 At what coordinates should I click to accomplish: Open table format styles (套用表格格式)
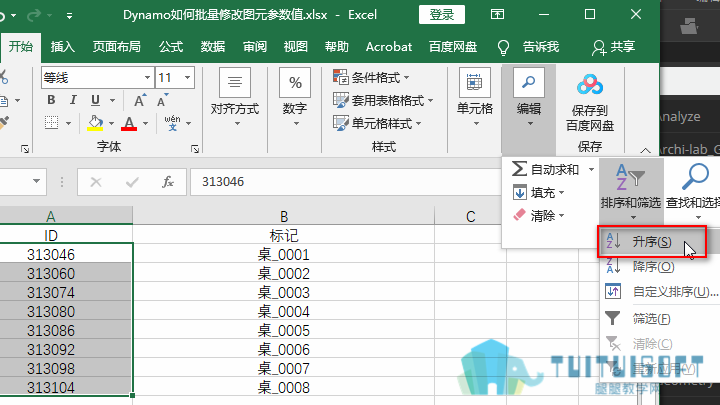383,100
